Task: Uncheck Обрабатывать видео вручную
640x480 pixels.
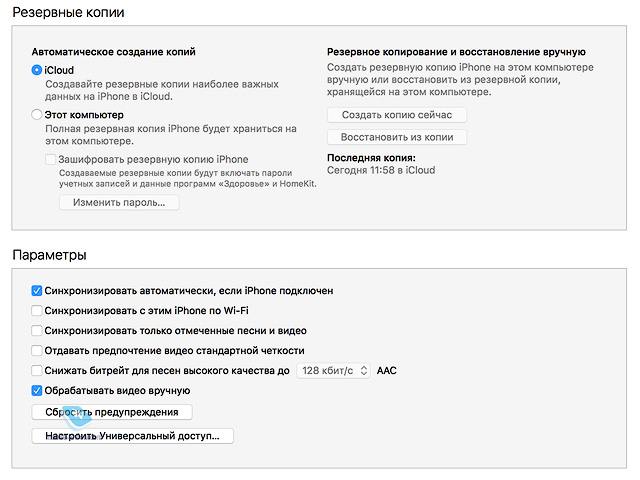Action: pos(37,391)
